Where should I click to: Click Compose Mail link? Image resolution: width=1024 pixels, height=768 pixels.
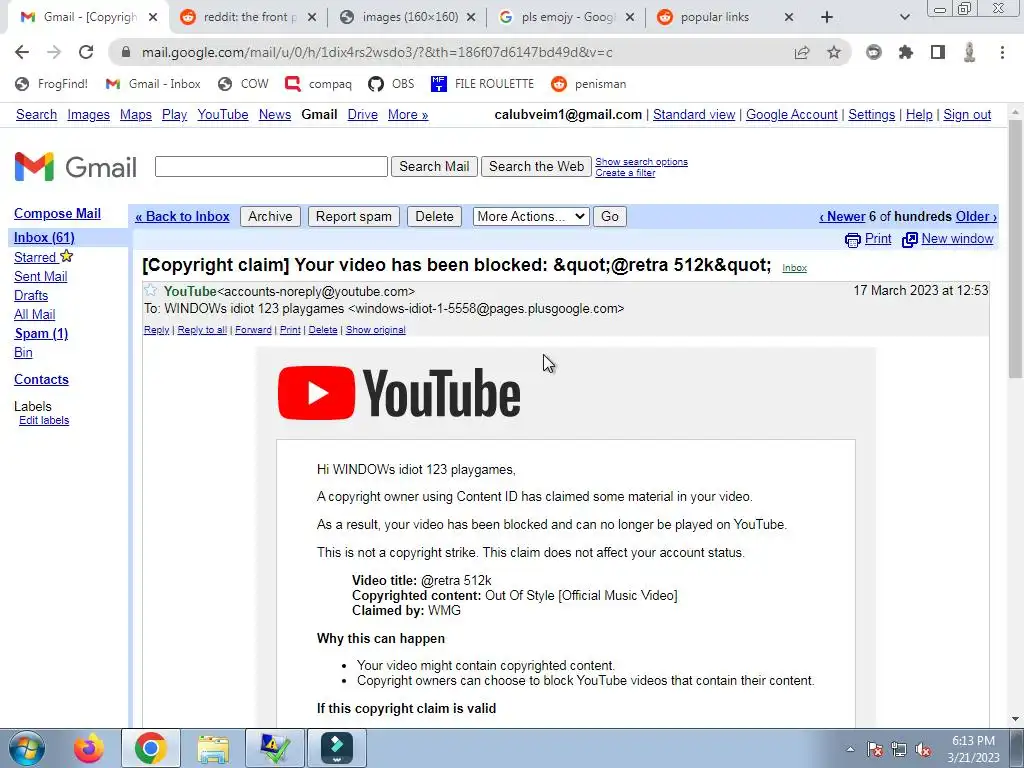pos(57,214)
